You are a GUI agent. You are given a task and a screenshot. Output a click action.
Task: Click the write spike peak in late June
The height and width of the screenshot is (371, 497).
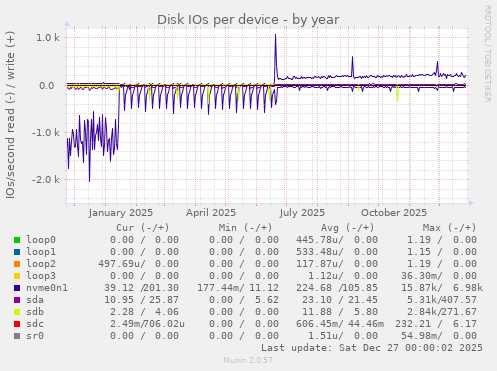275,35
